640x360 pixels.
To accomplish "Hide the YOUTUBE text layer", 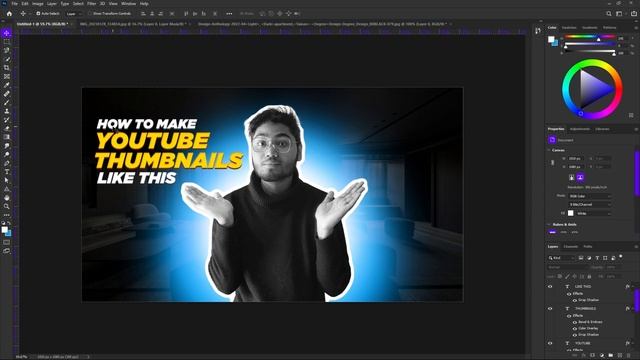I will 550,343.
